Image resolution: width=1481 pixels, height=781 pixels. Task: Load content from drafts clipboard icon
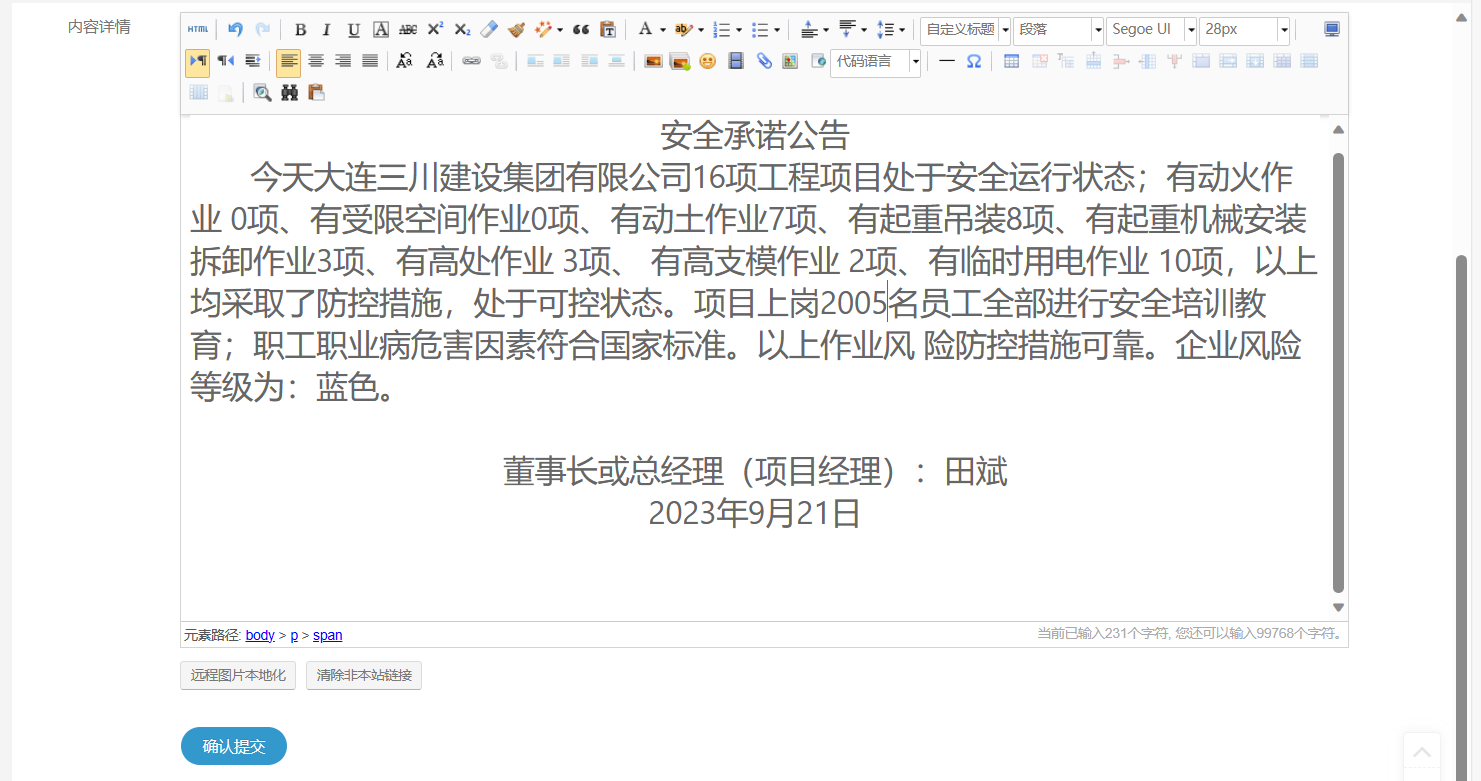click(x=316, y=93)
